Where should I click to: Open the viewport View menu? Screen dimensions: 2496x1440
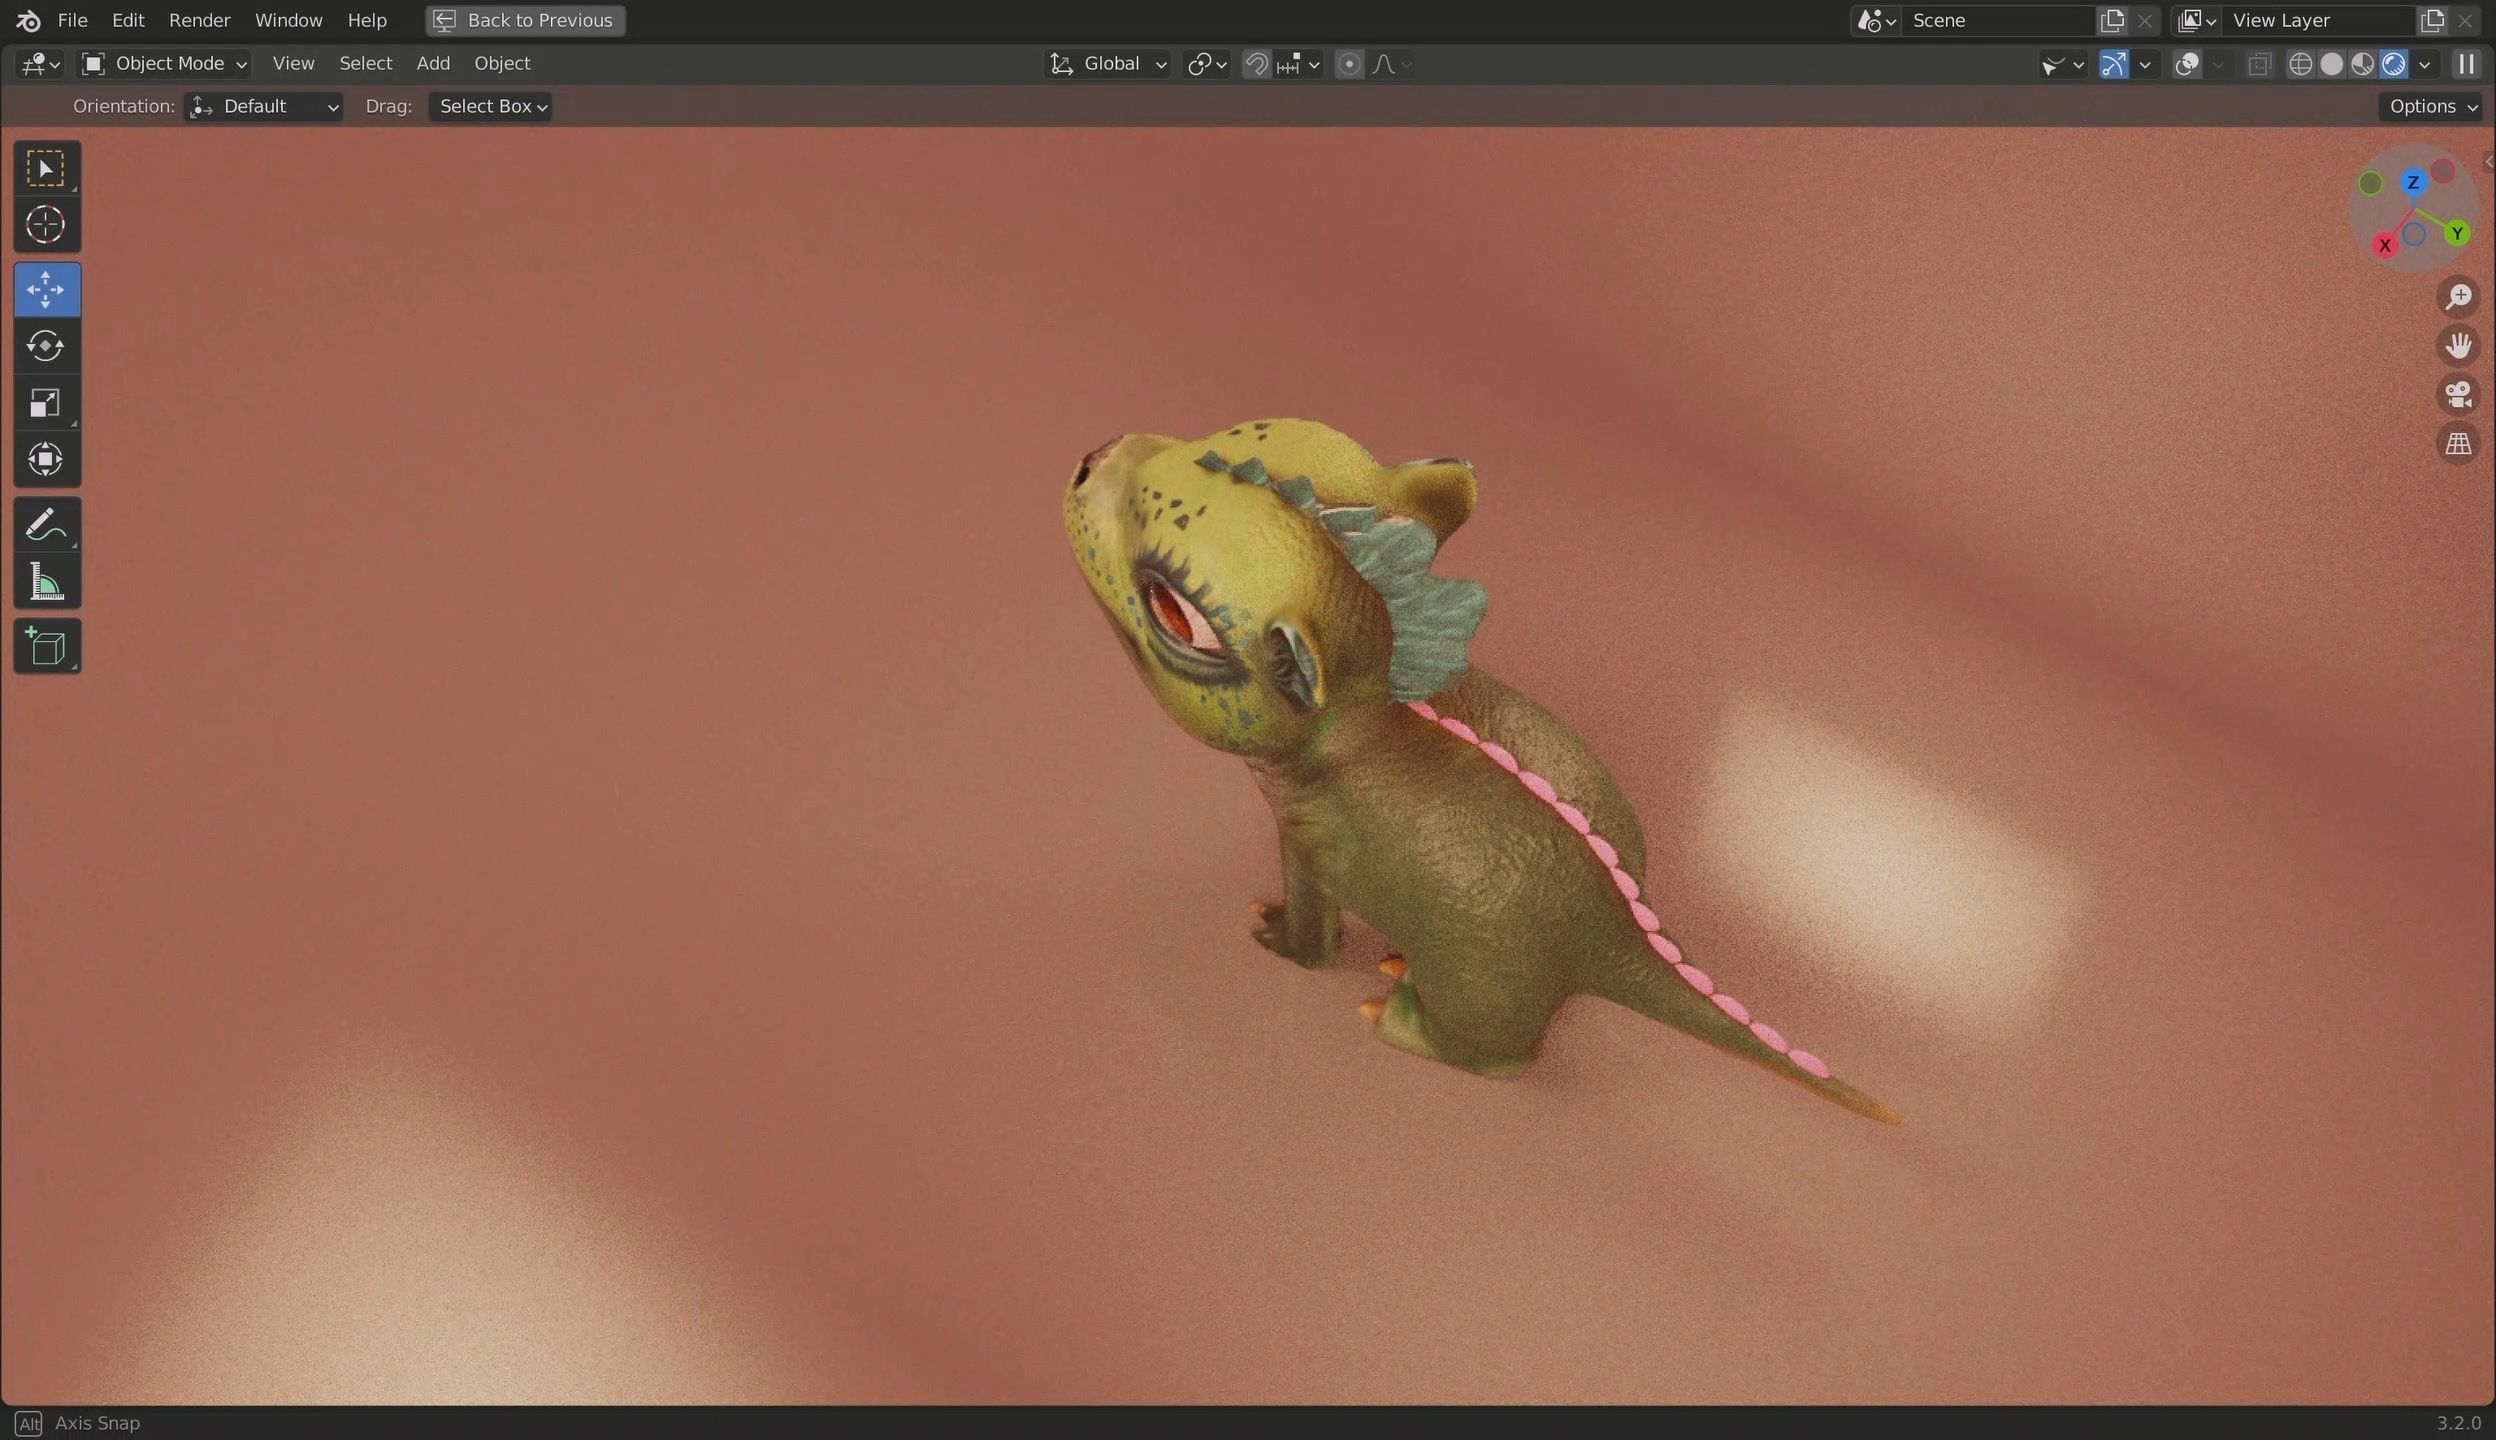(x=293, y=64)
